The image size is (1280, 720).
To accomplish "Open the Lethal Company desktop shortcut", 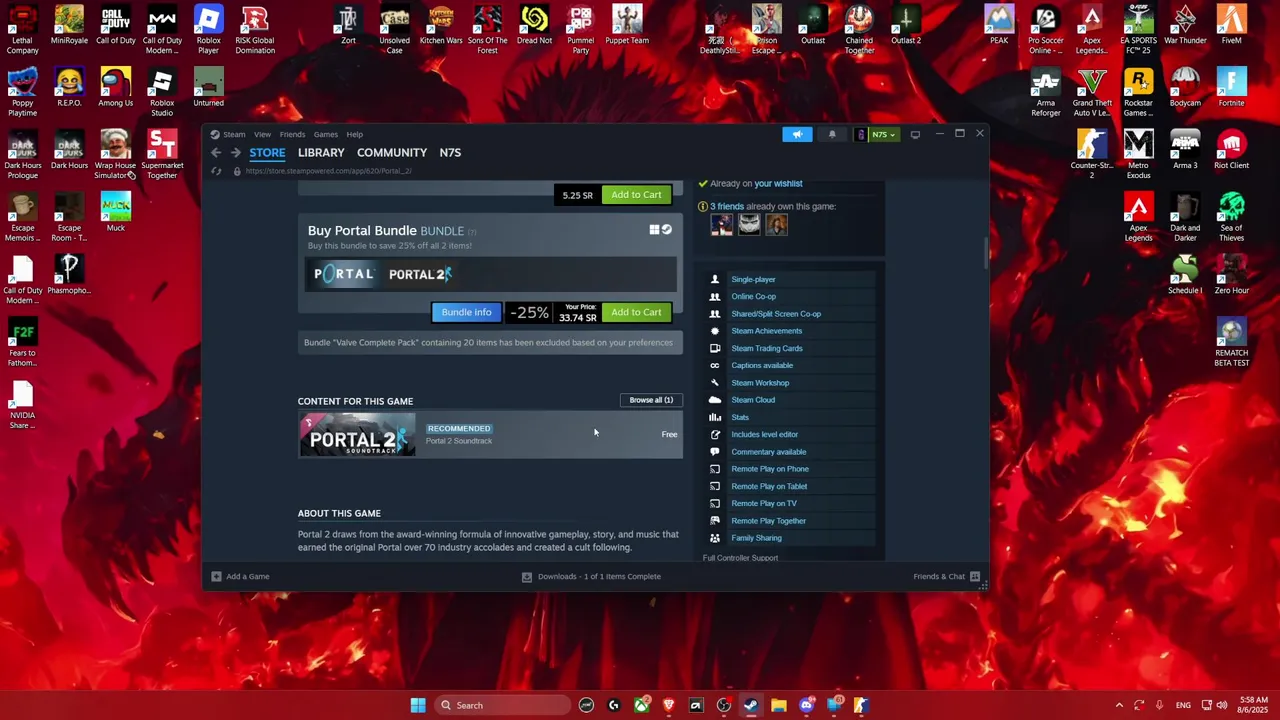I will (22, 30).
